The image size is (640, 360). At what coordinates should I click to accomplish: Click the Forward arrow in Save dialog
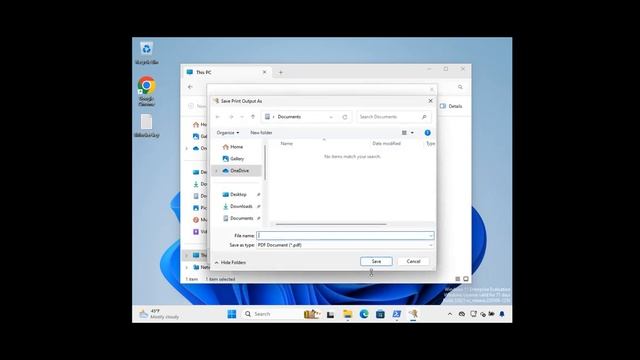(231, 117)
